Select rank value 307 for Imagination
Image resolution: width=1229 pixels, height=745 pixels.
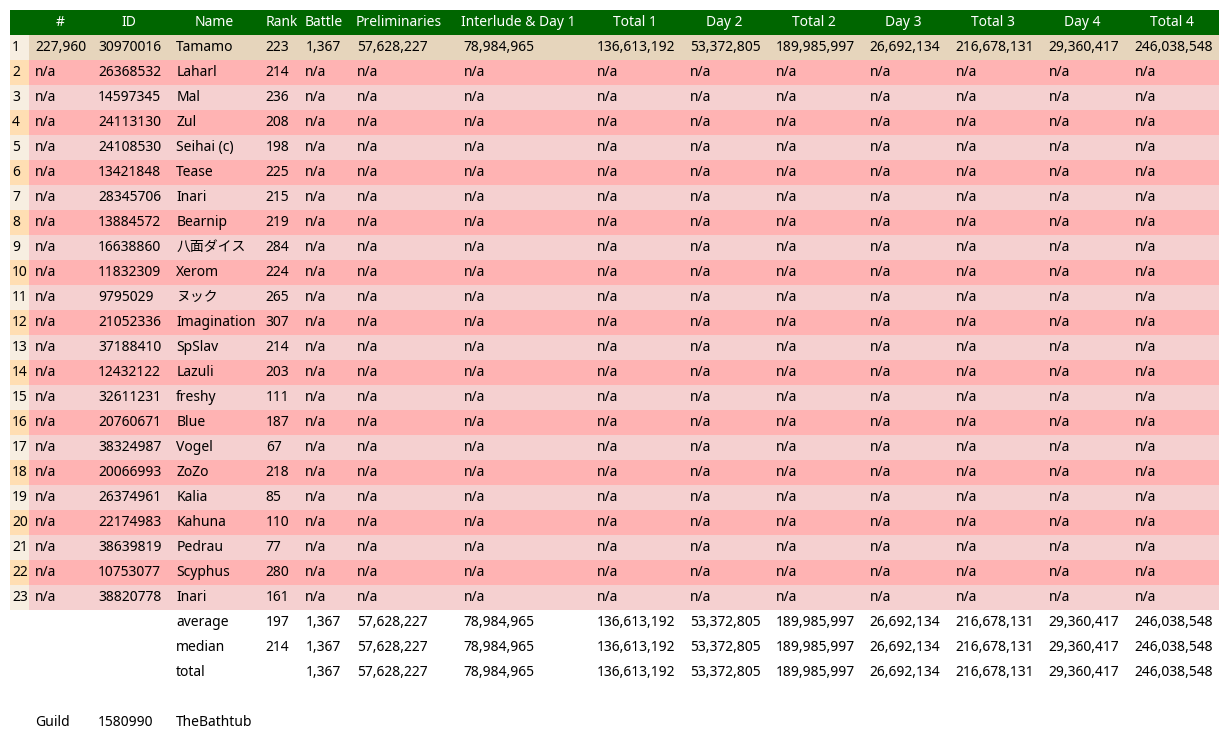pos(277,321)
